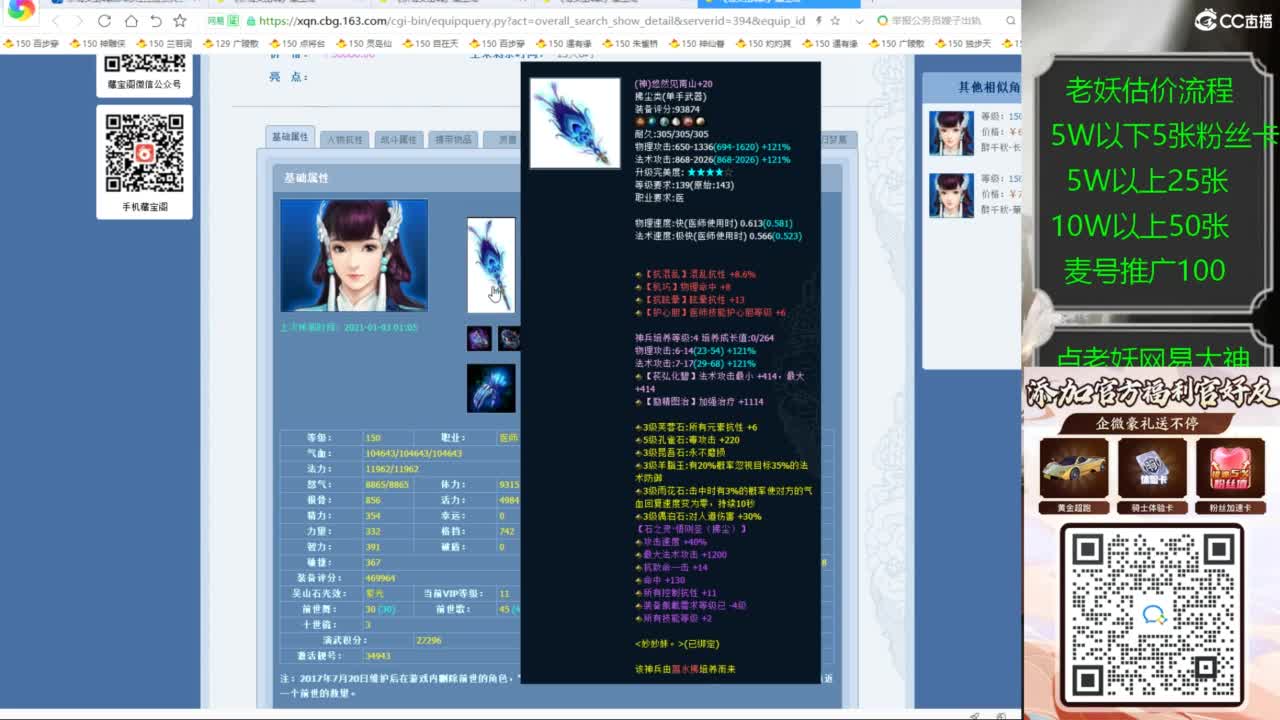Image resolution: width=1280 pixels, height=720 pixels.
Task: Open the bookmark '150 点将台'
Action: 297,44
